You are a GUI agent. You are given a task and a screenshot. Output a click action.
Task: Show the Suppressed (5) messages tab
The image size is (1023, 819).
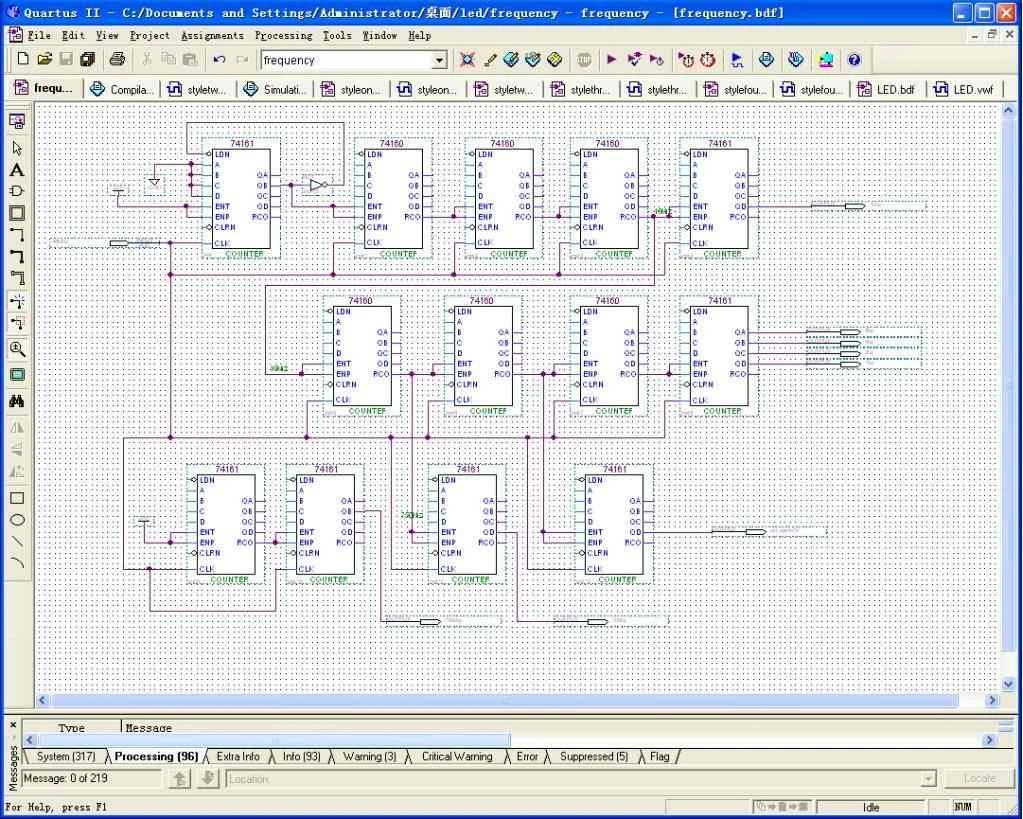pyautogui.click(x=594, y=757)
